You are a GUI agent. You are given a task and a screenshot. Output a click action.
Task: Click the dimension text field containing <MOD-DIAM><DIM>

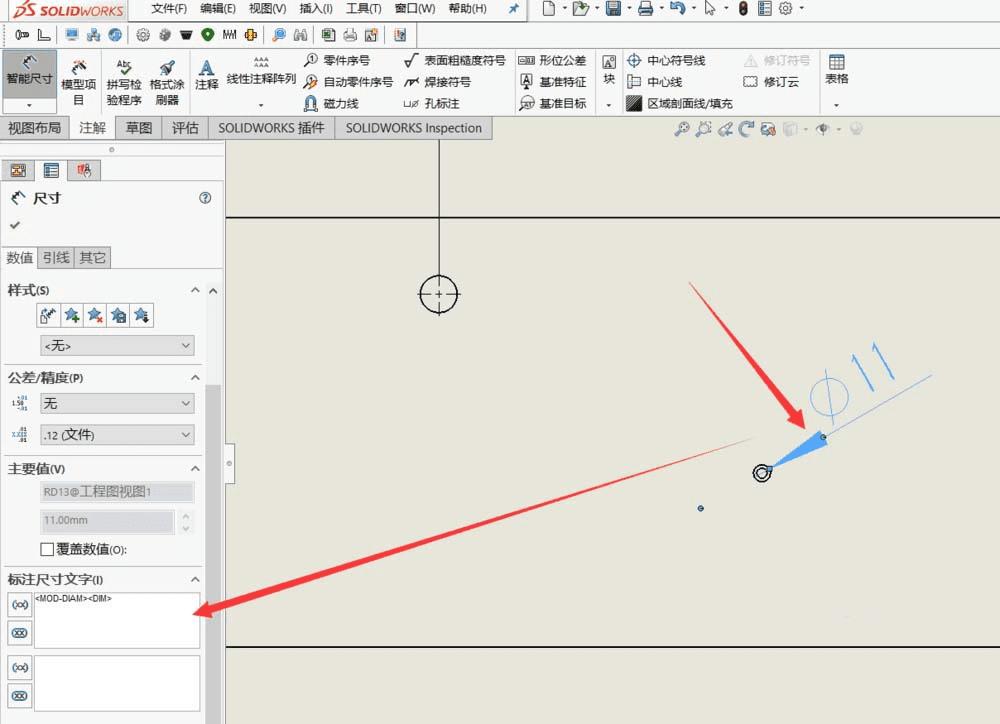tap(116, 620)
